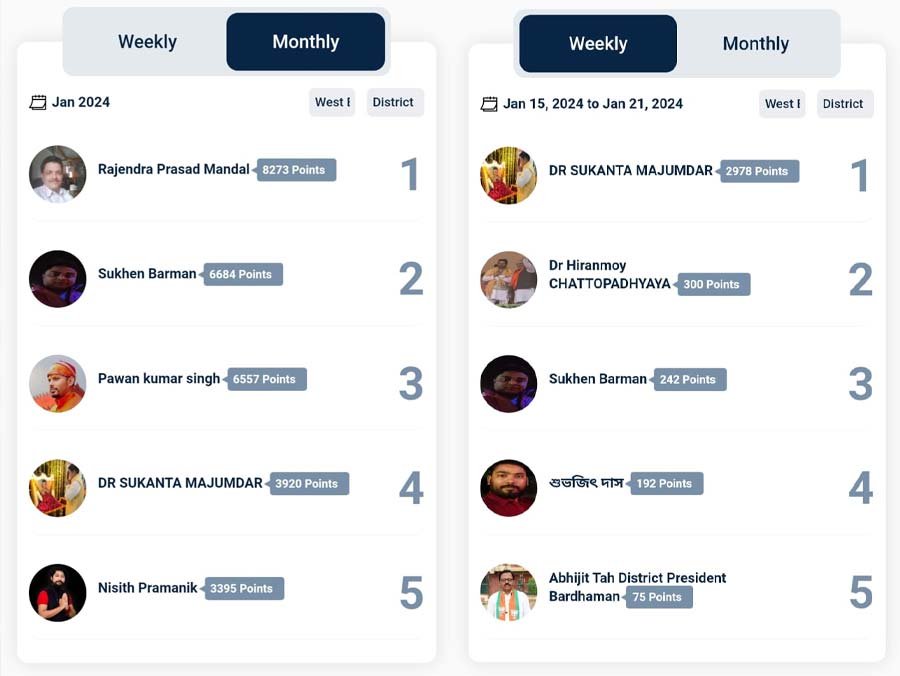Open the District filter in the Jan 2024 panel
This screenshot has width=900, height=676.
393,102
